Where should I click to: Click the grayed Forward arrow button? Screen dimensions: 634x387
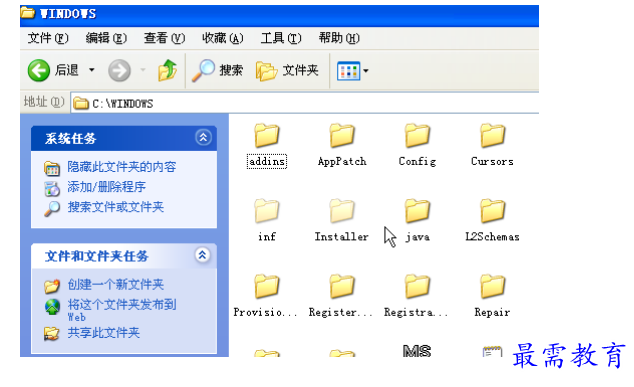point(119,70)
